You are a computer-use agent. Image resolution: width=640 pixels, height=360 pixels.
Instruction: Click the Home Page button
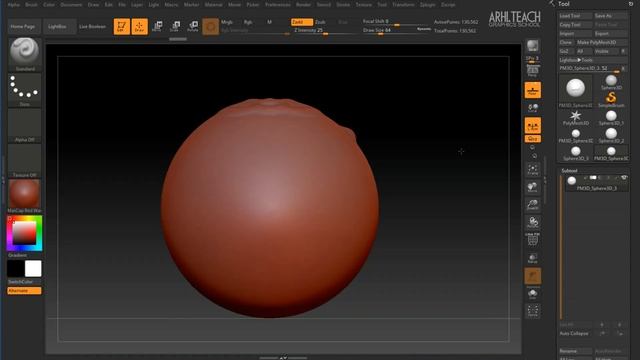pos(23,27)
